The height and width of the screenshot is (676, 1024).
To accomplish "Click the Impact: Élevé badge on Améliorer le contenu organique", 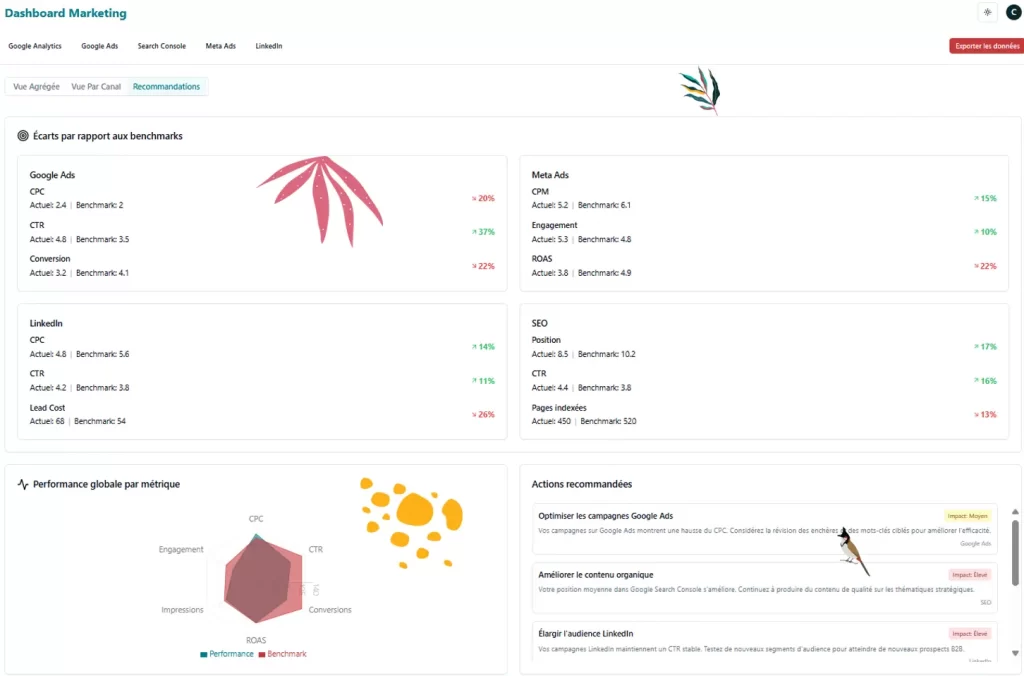I will pos(969,575).
